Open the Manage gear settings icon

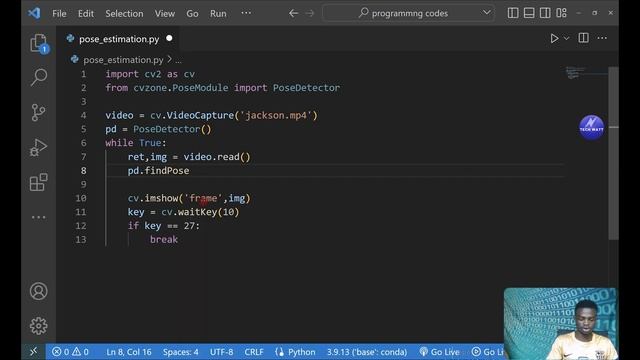coord(39,326)
